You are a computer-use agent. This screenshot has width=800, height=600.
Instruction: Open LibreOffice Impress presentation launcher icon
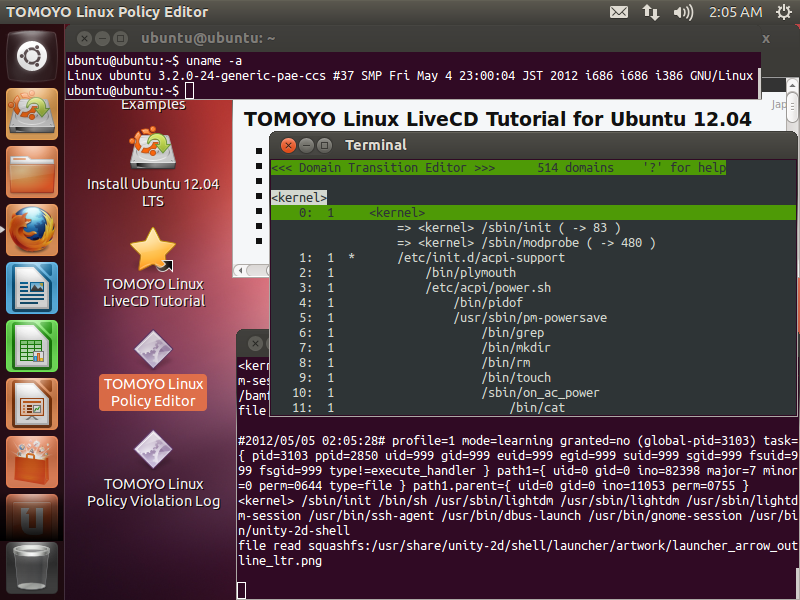pyautogui.click(x=32, y=405)
